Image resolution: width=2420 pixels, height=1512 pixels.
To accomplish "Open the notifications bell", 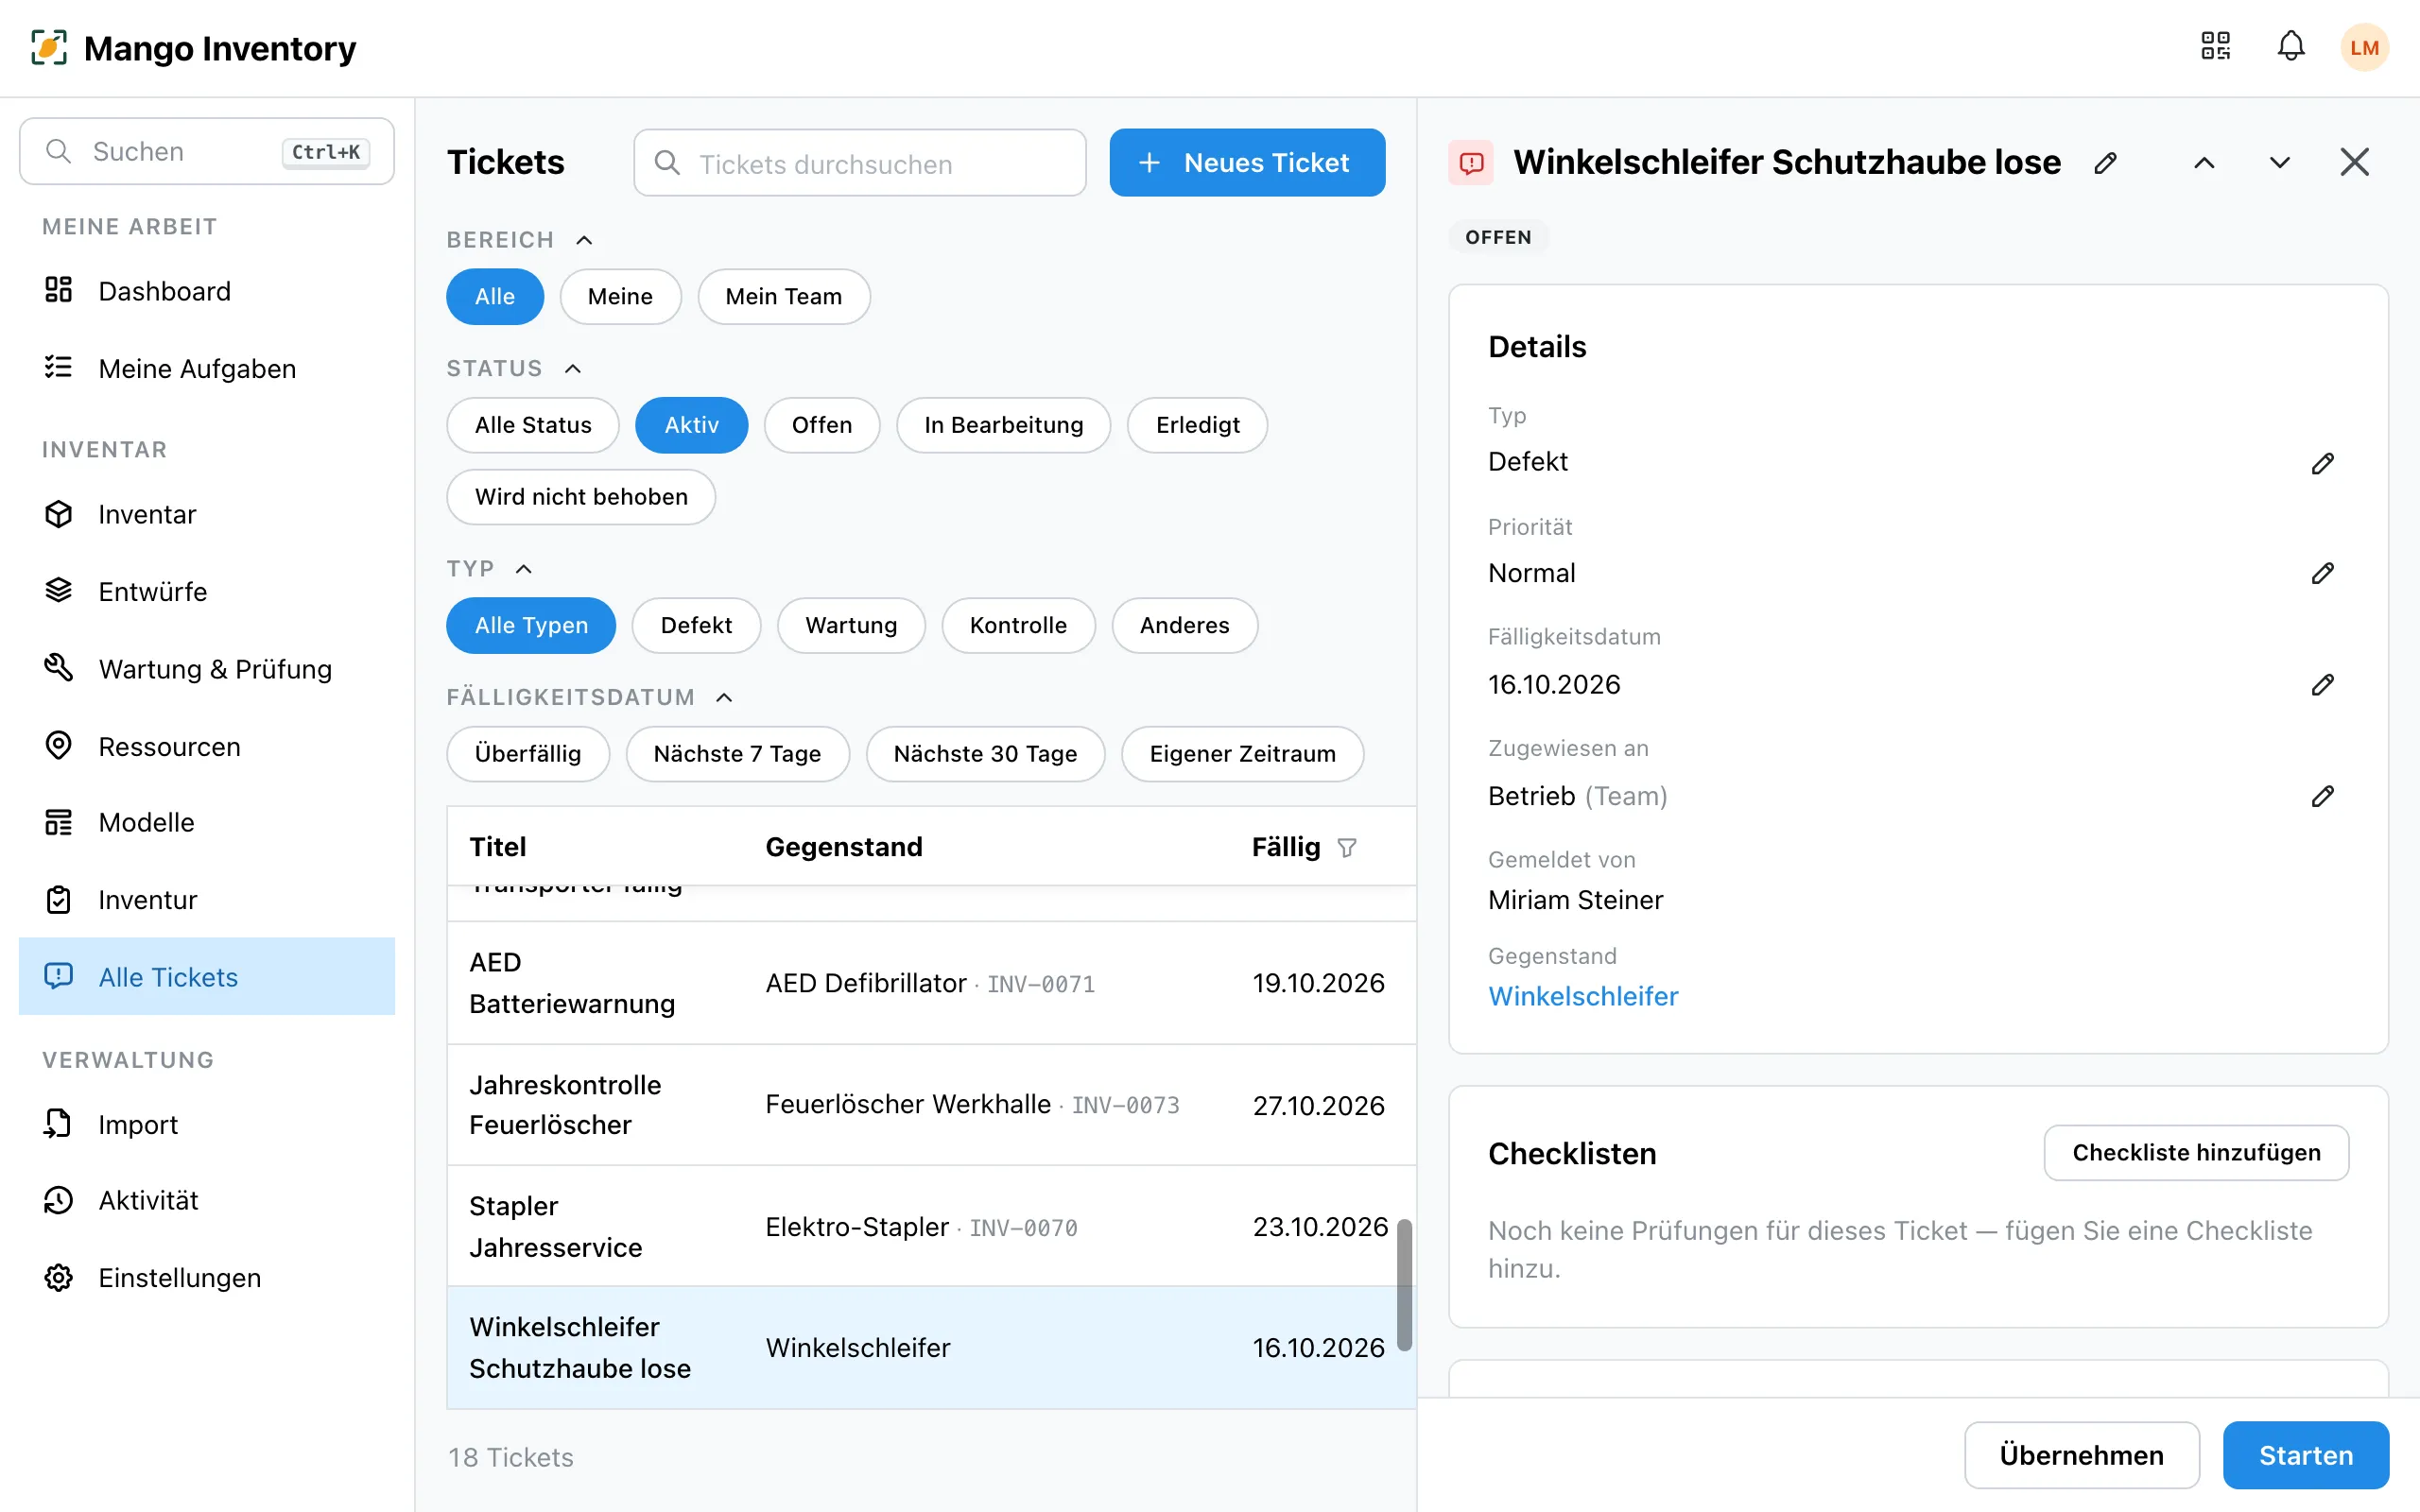I will (x=2291, y=47).
